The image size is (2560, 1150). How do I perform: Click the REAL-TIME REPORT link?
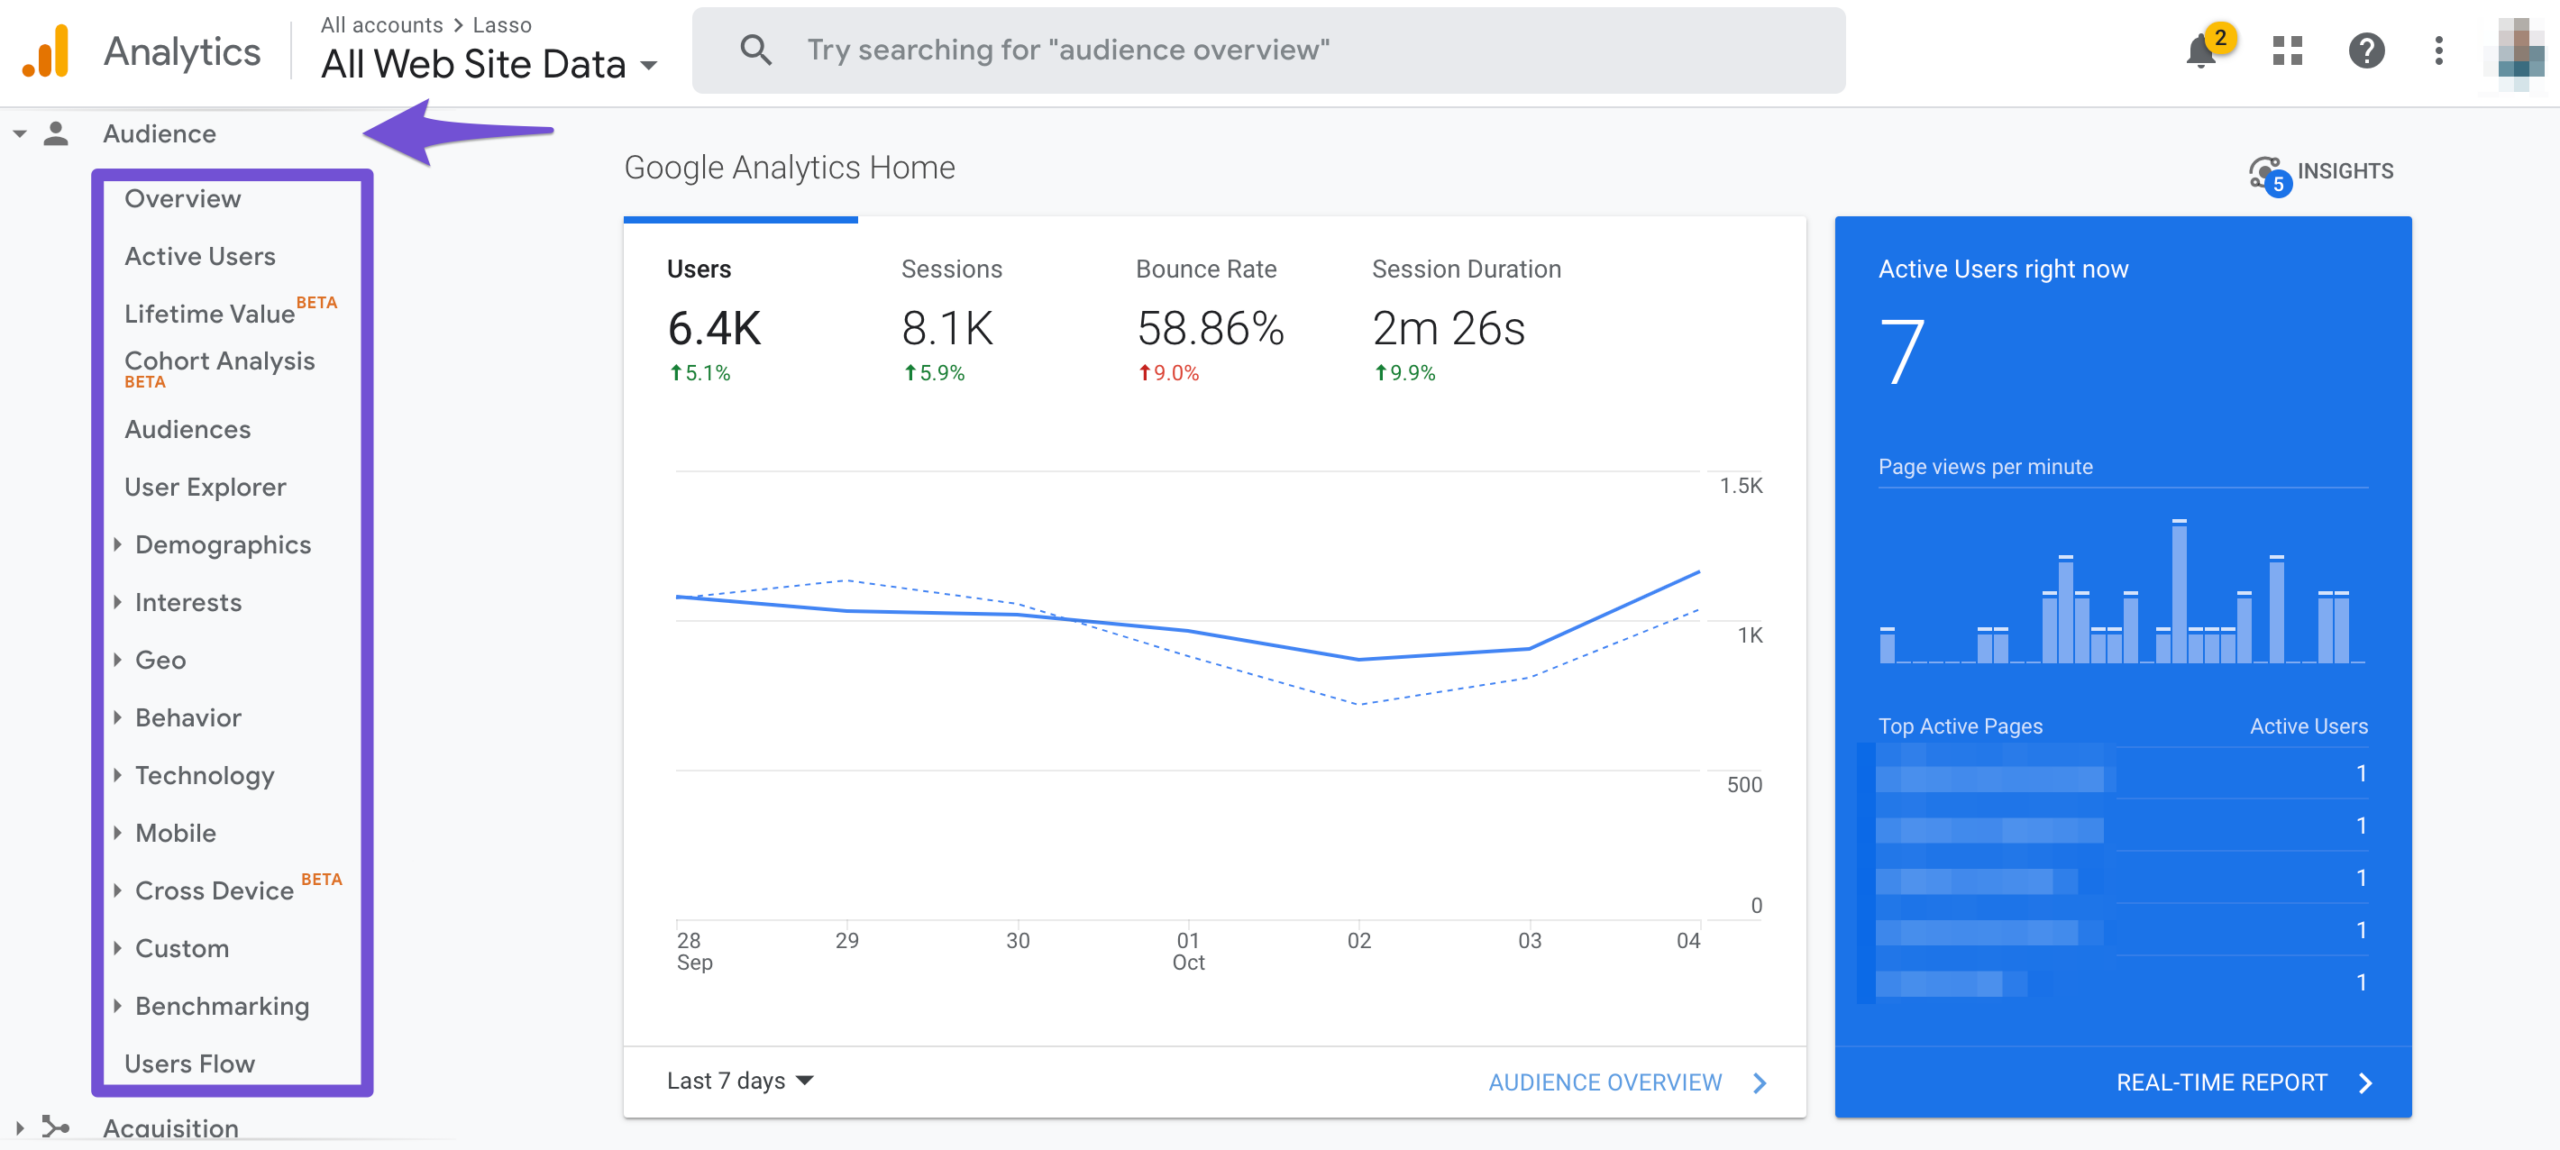[2222, 1083]
